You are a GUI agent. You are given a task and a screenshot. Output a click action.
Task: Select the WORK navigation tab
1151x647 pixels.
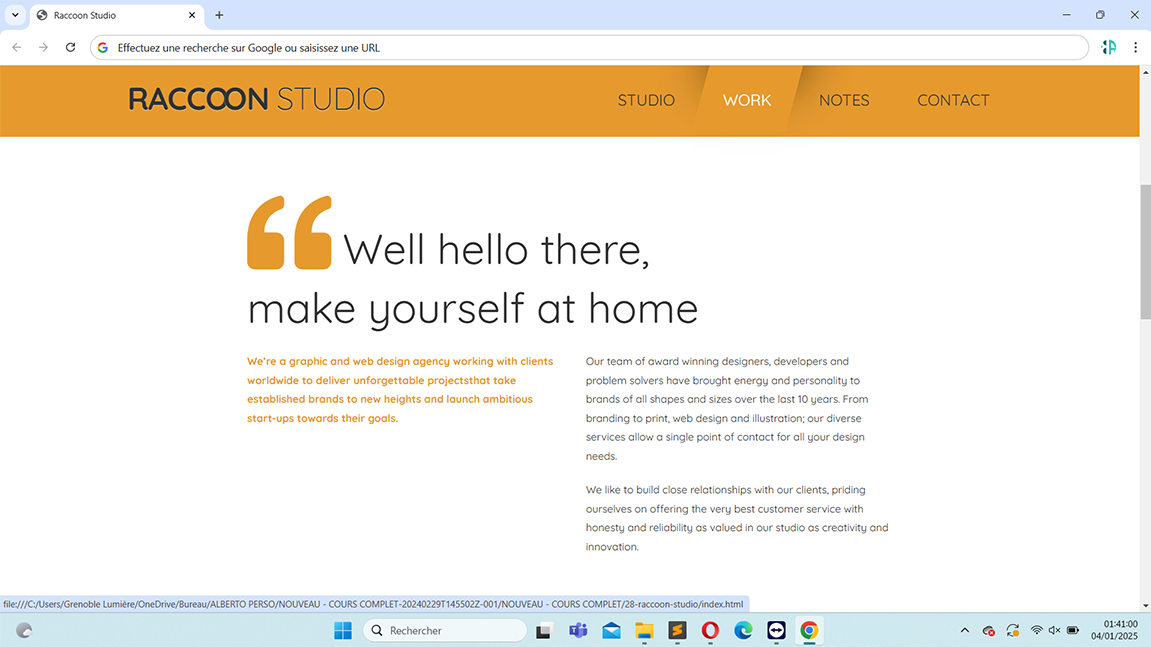click(747, 100)
